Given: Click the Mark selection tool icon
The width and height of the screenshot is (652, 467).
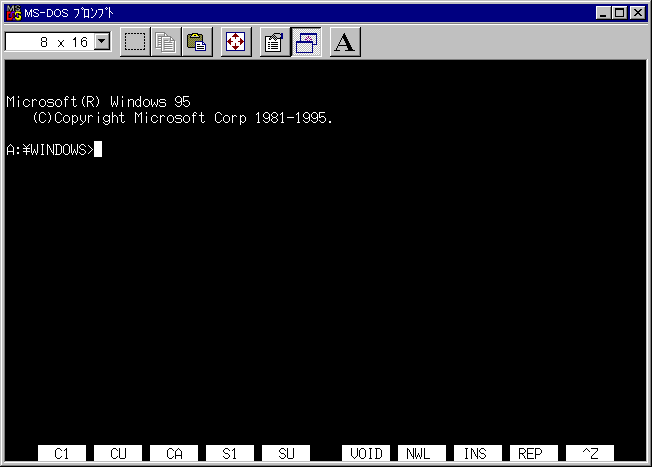Looking at the screenshot, I should (135, 42).
